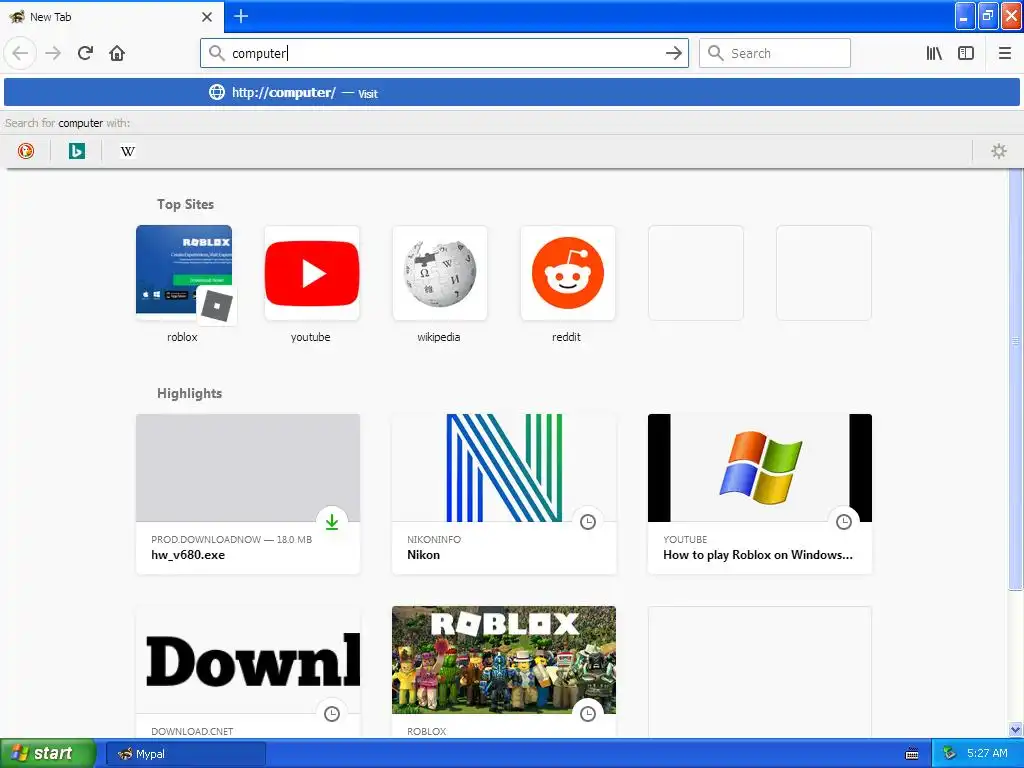Screen dimensions: 1024x768
Task: Open the wikipedia top site tile
Action: 440,273
